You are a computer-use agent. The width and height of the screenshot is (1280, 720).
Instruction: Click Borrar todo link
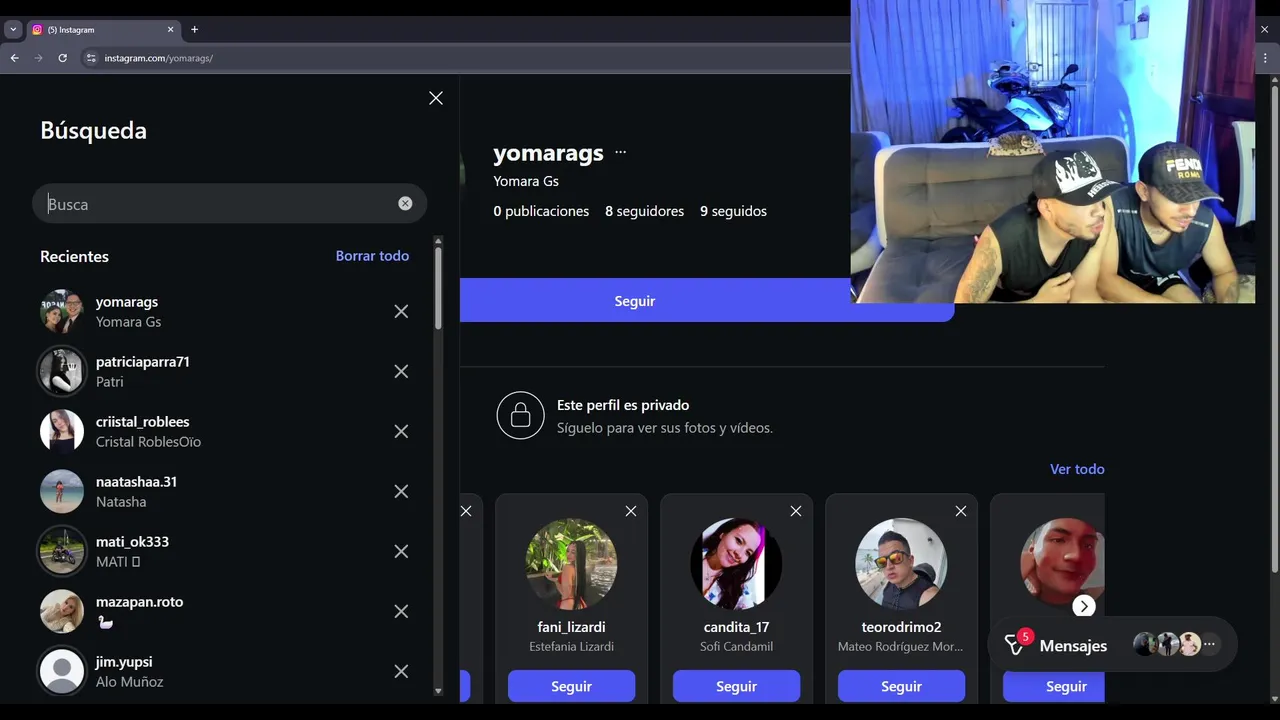tap(372, 256)
